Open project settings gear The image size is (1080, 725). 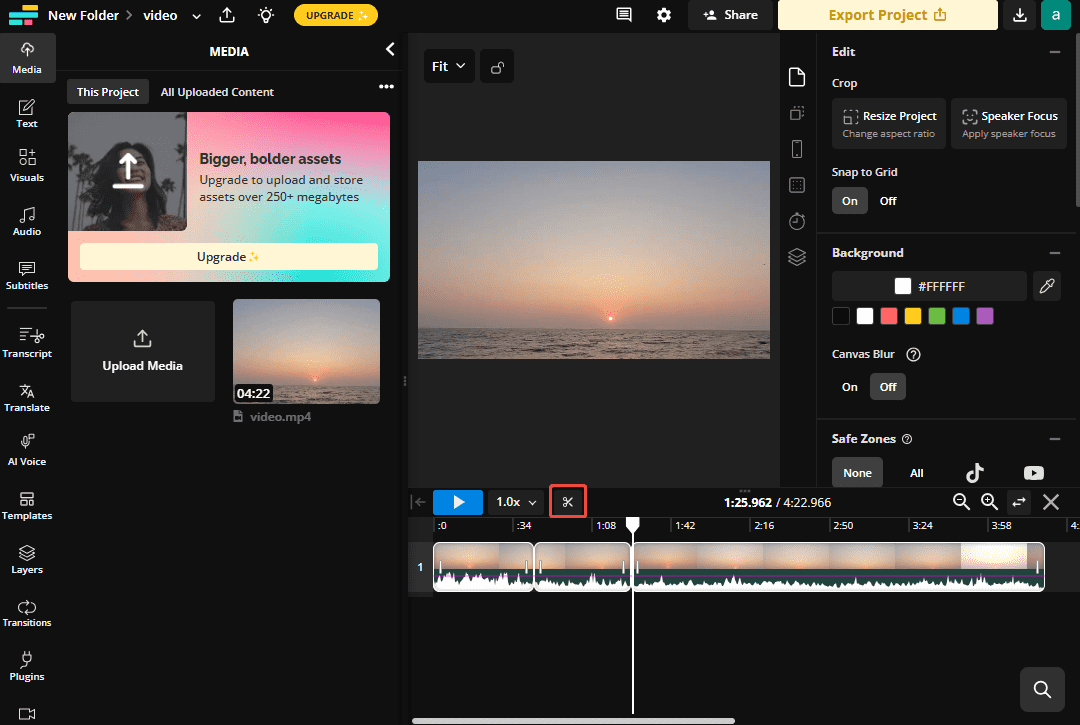pos(663,14)
